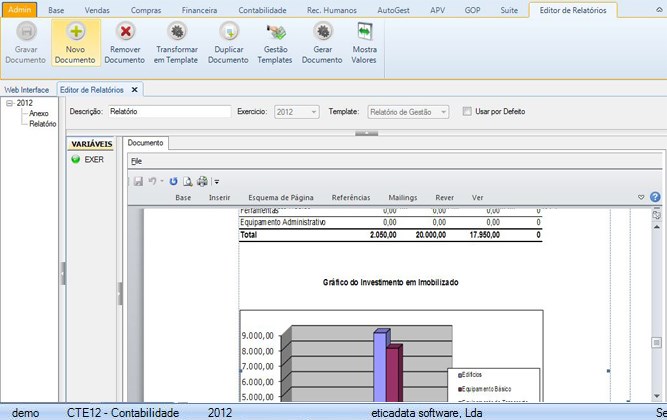Image resolution: width=667 pixels, height=420 pixels.
Task: Open the blue help question mark icon
Action: click(x=655, y=197)
